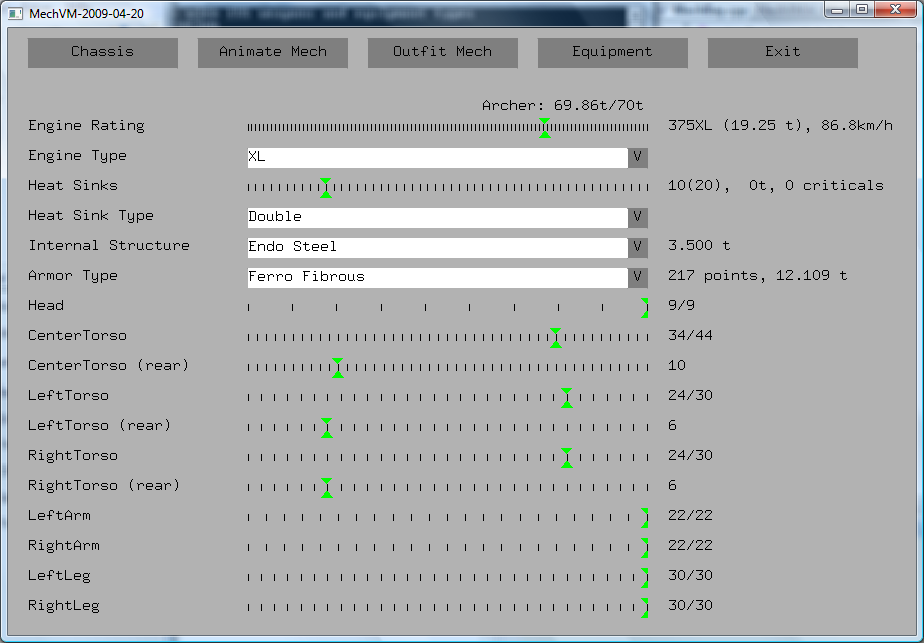The width and height of the screenshot is (924, 643).
Task: Open the Engine Type dropdown
Action: coord(638,157)
